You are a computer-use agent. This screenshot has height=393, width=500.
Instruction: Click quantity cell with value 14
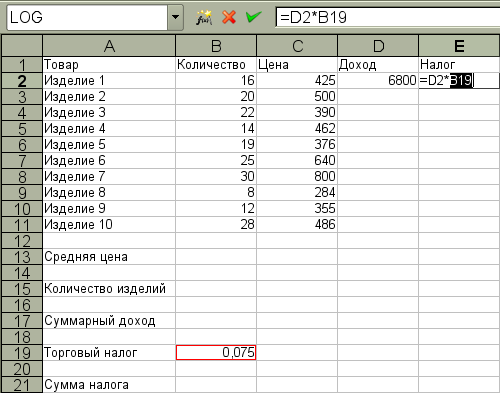coord(216,129)
